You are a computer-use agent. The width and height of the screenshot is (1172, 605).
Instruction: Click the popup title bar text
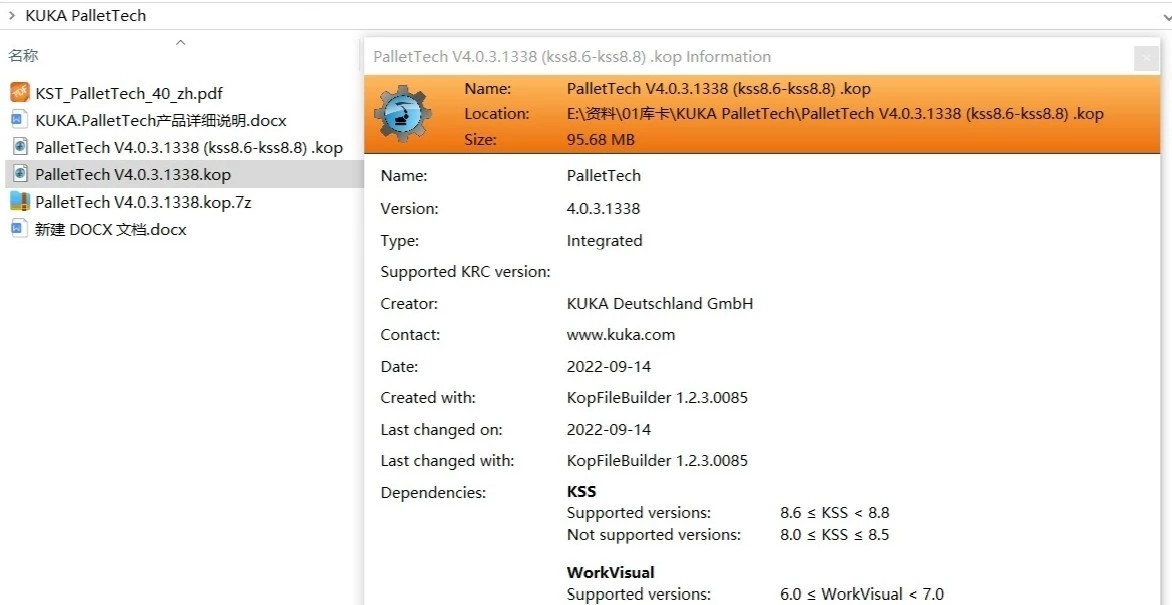point(572,57)
